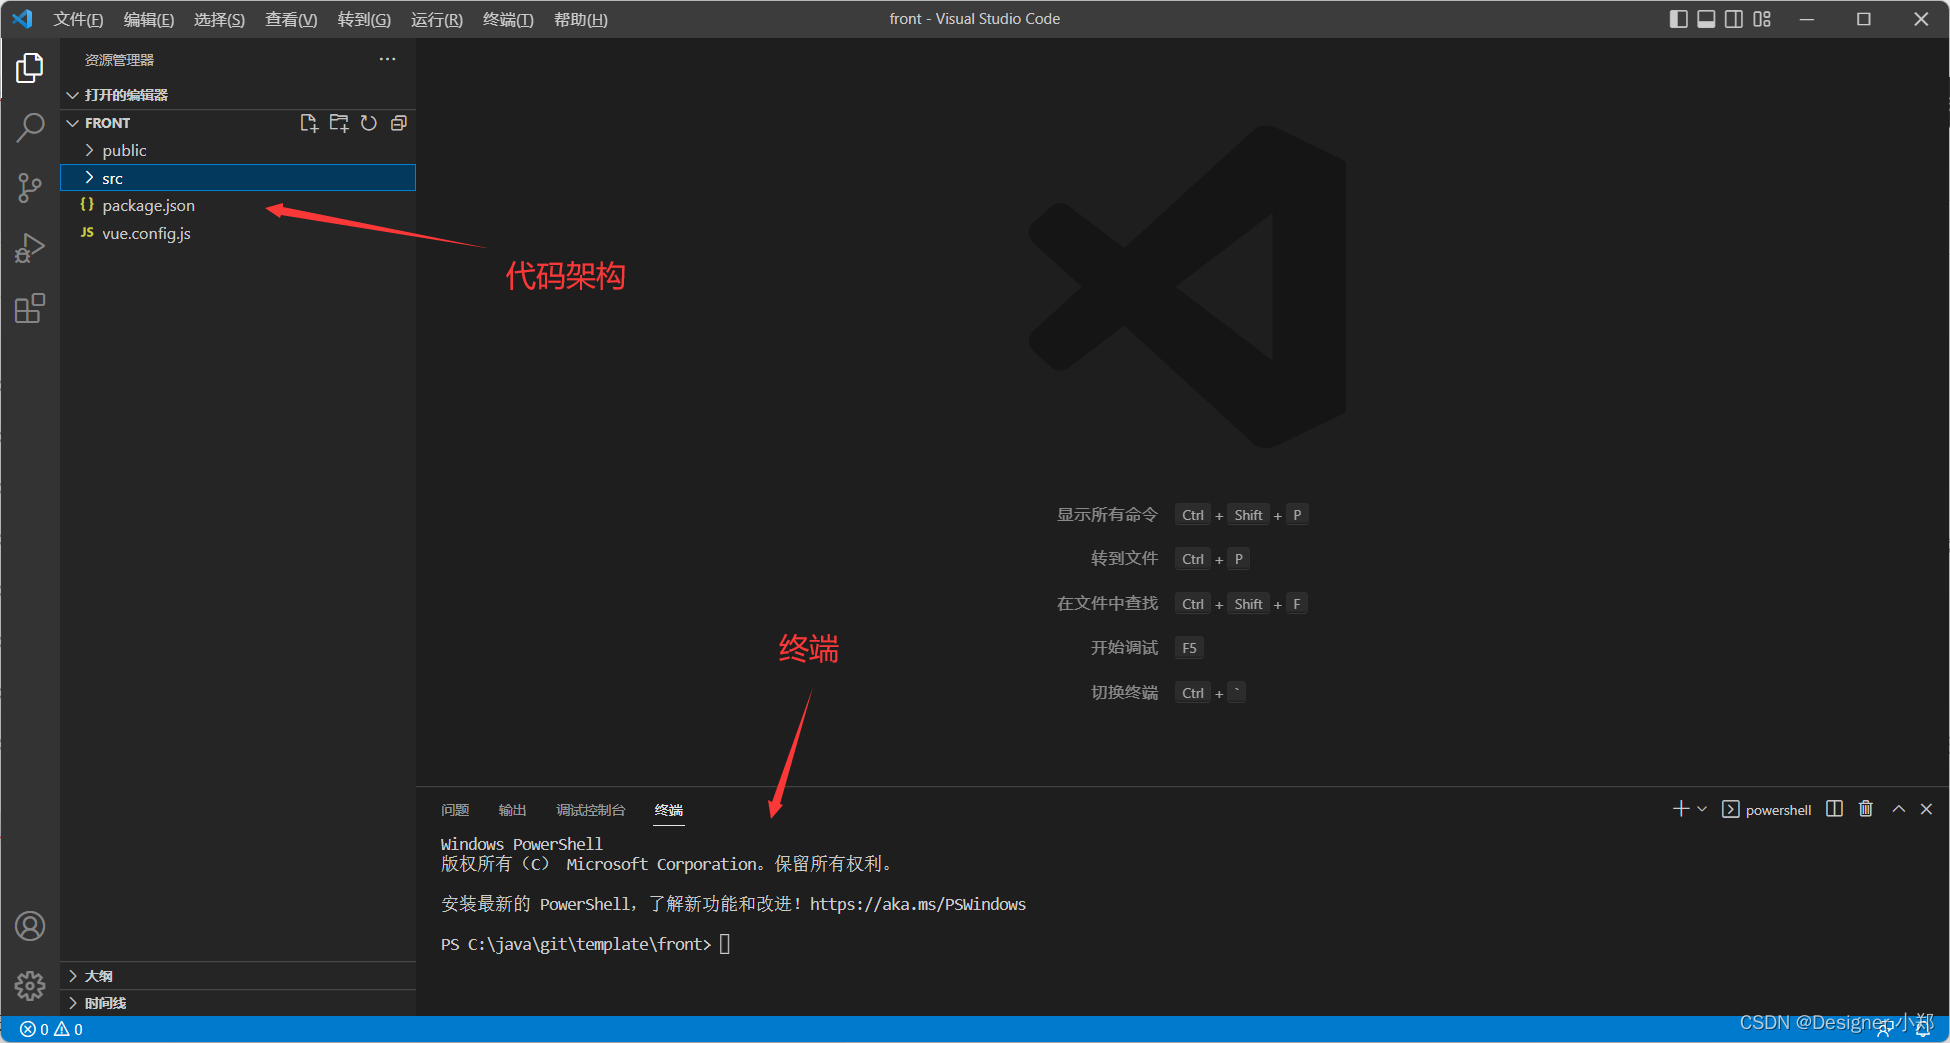Viewport: 1950px width, 1043px height.
Task: Maximize the VS Code window
Action: 1864,19
